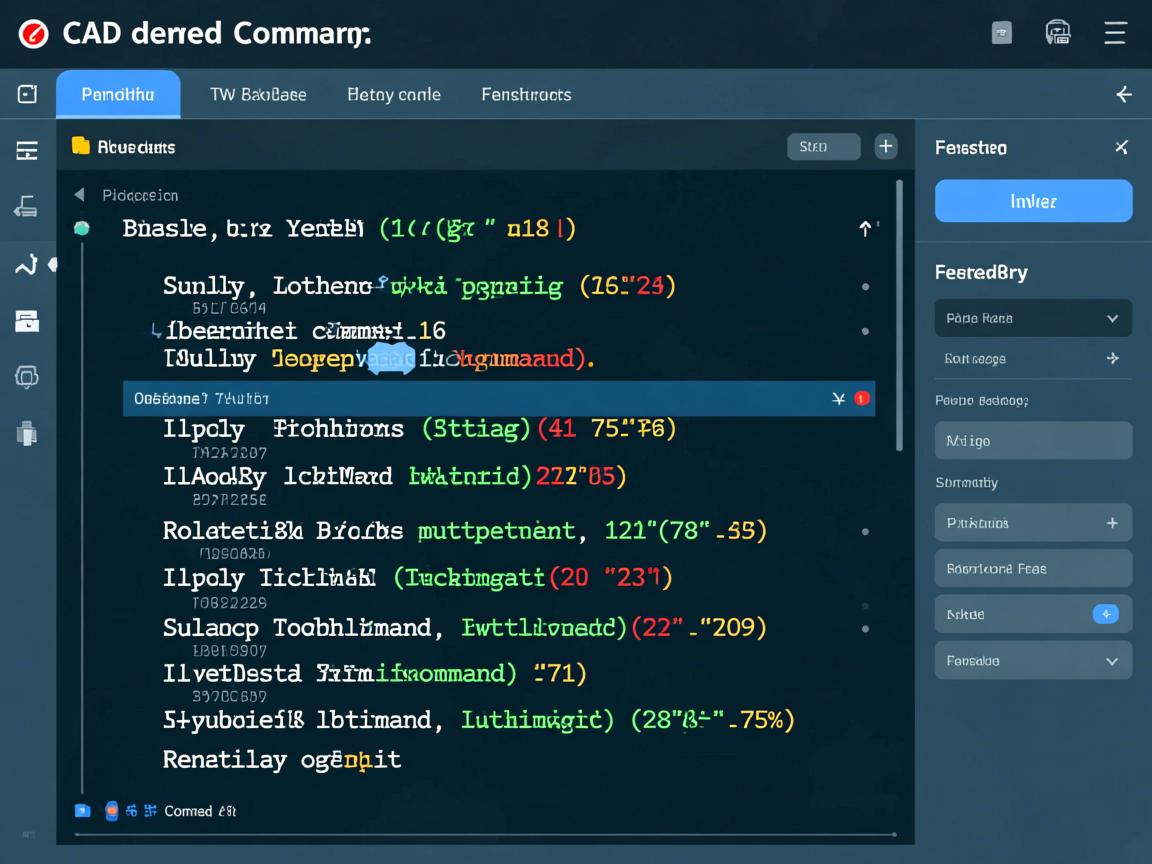This screenshot has width=1152, height=864.
Task: Click the list icon in left sidebar
Action: coord(27,151)
